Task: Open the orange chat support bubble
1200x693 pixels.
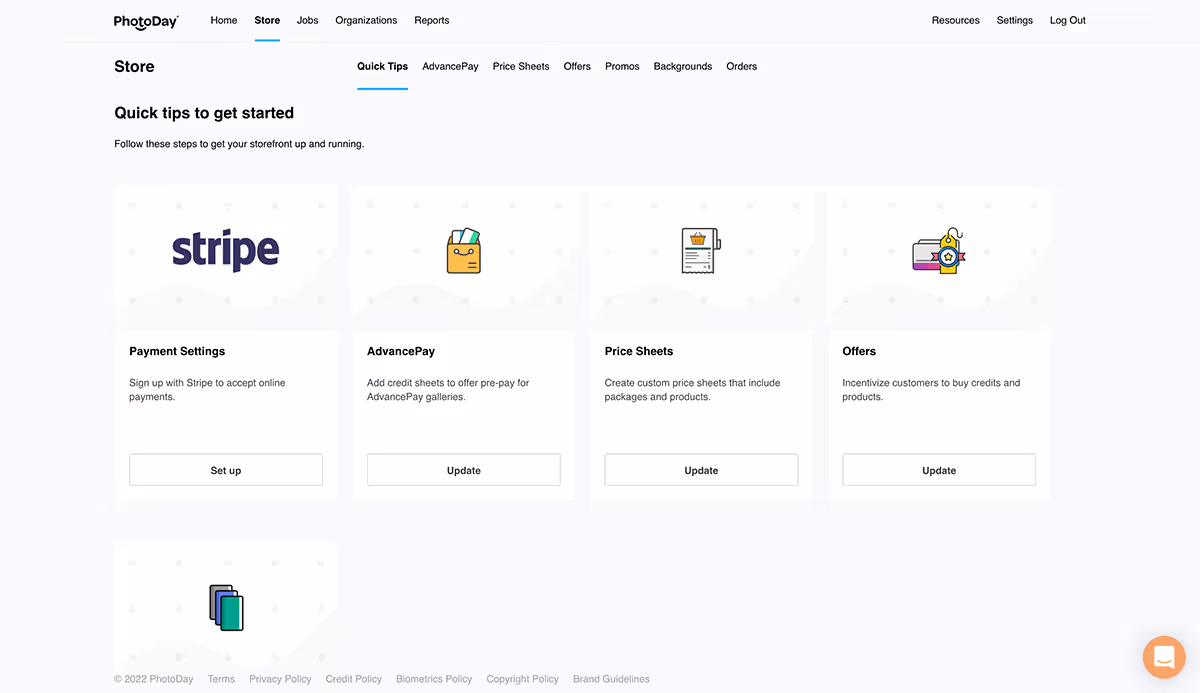Action: tap(1164, 657)
